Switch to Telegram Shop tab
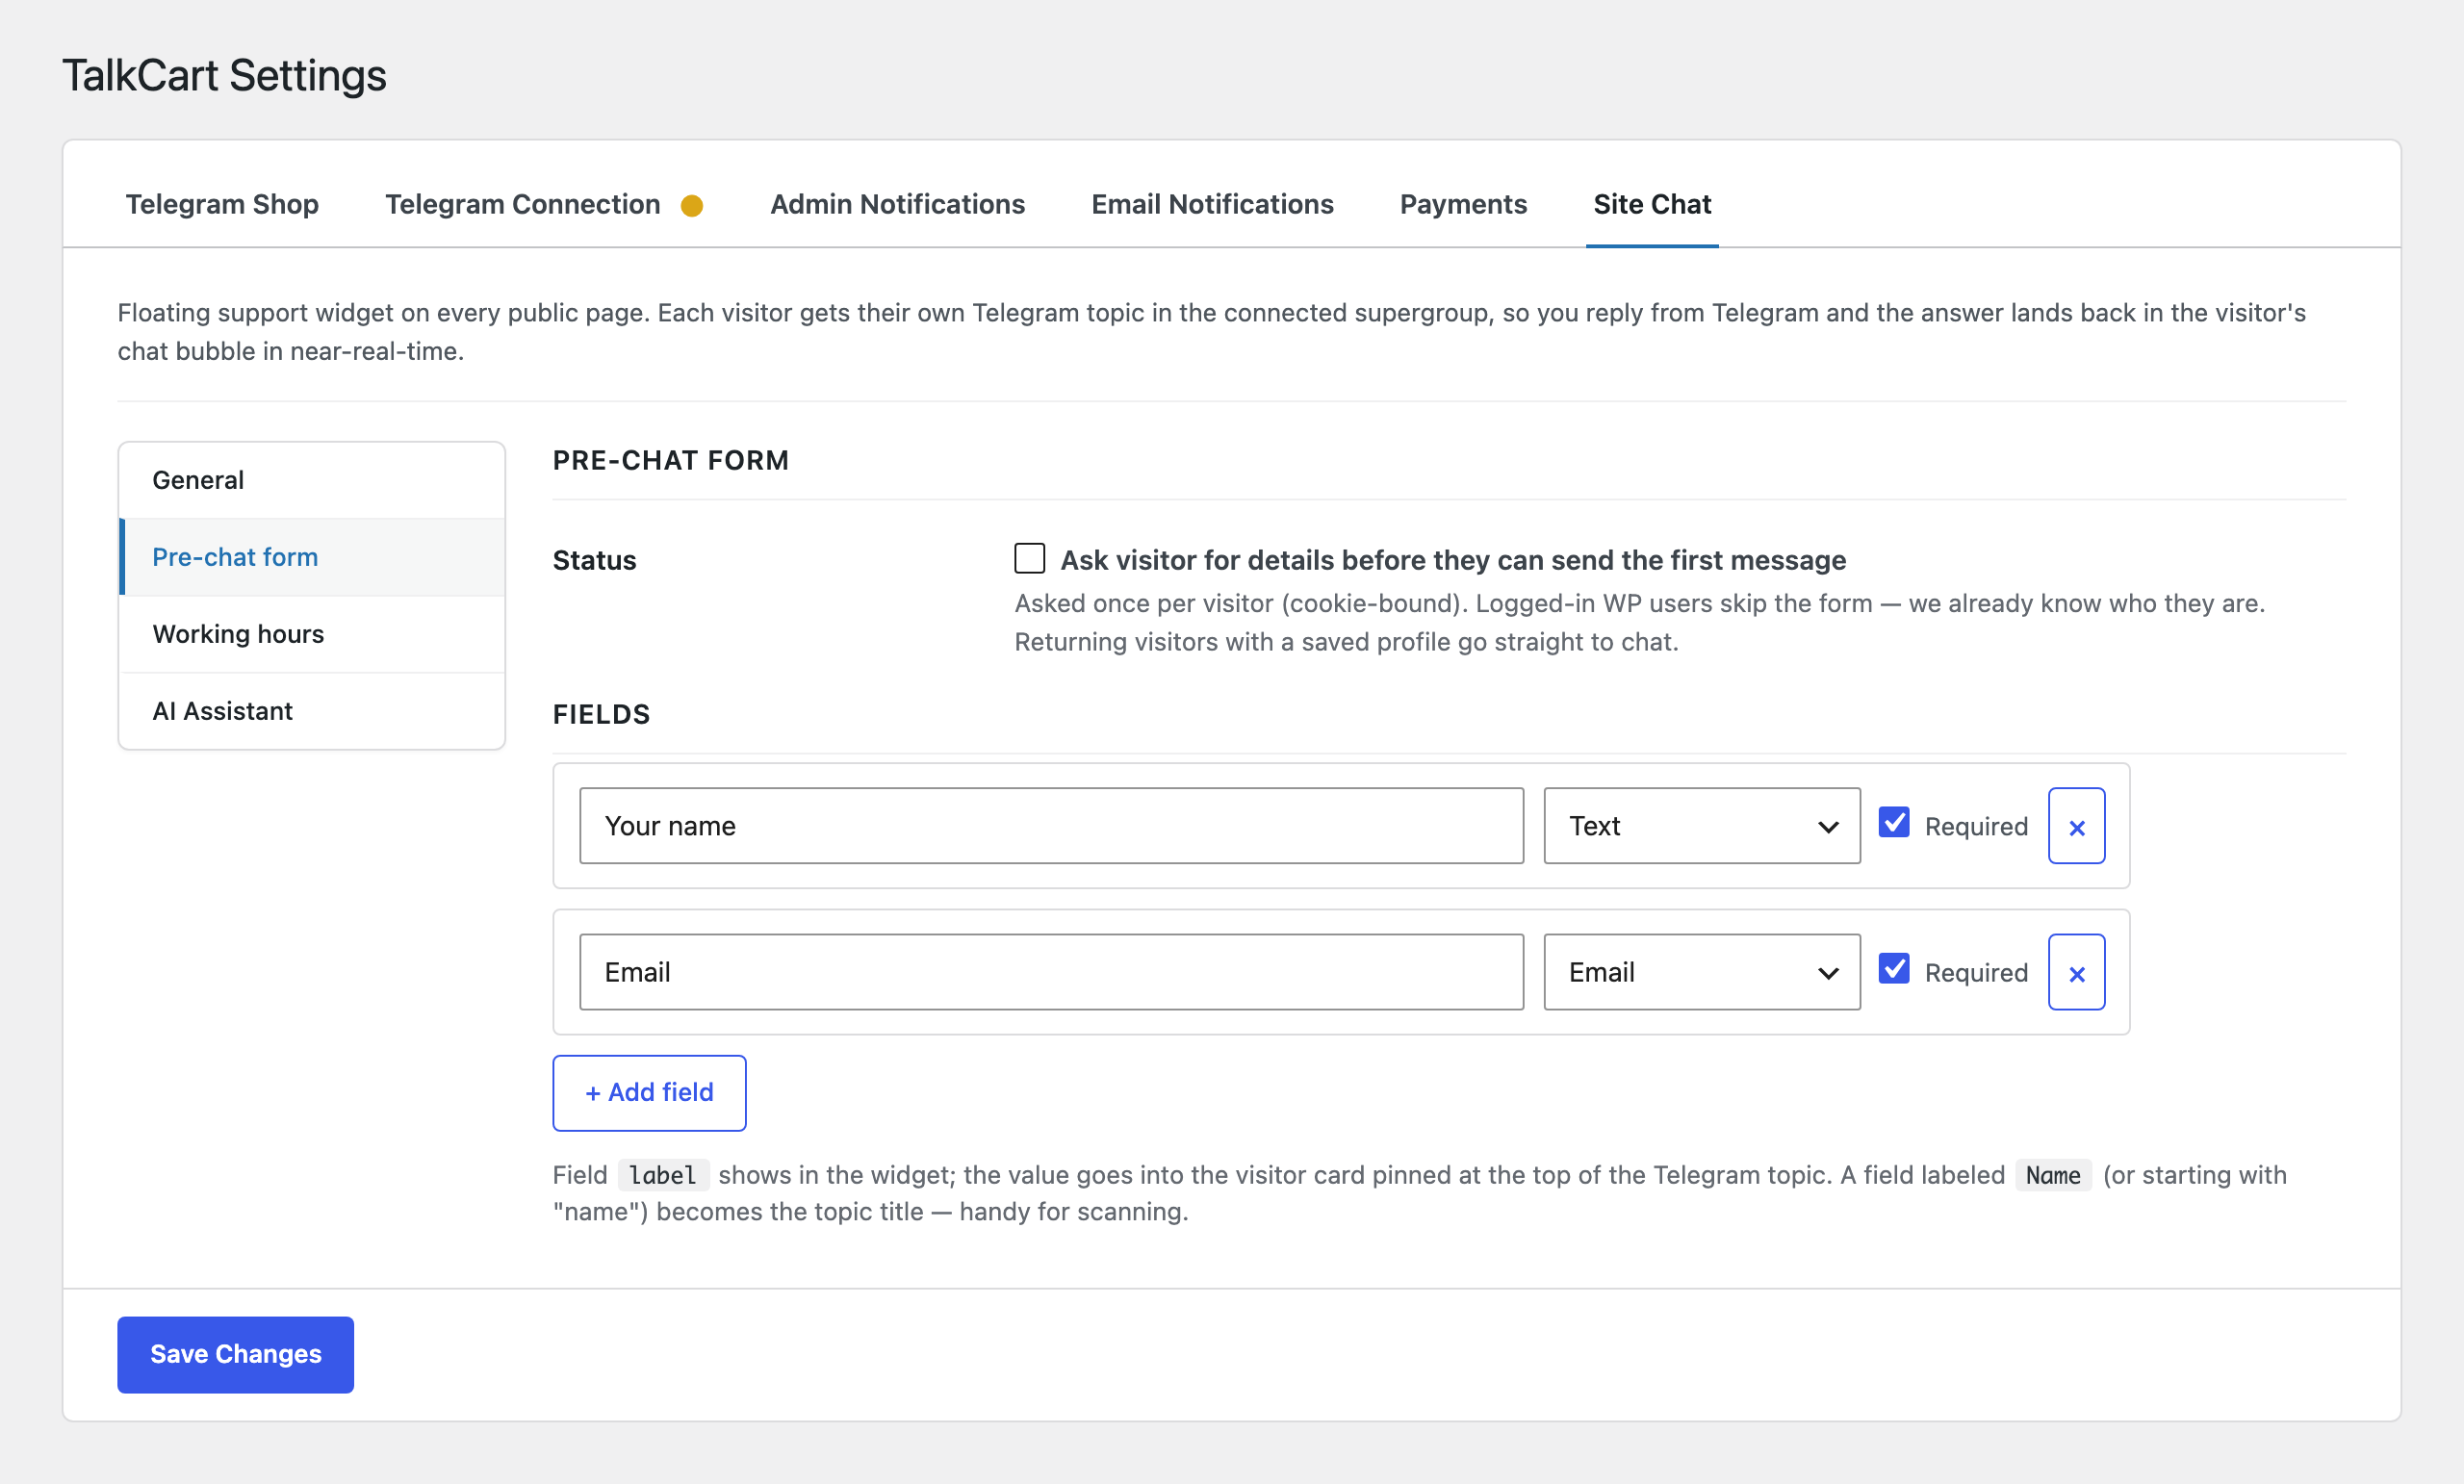This screenshot has height=1484, width=2464. pos(222,204)
